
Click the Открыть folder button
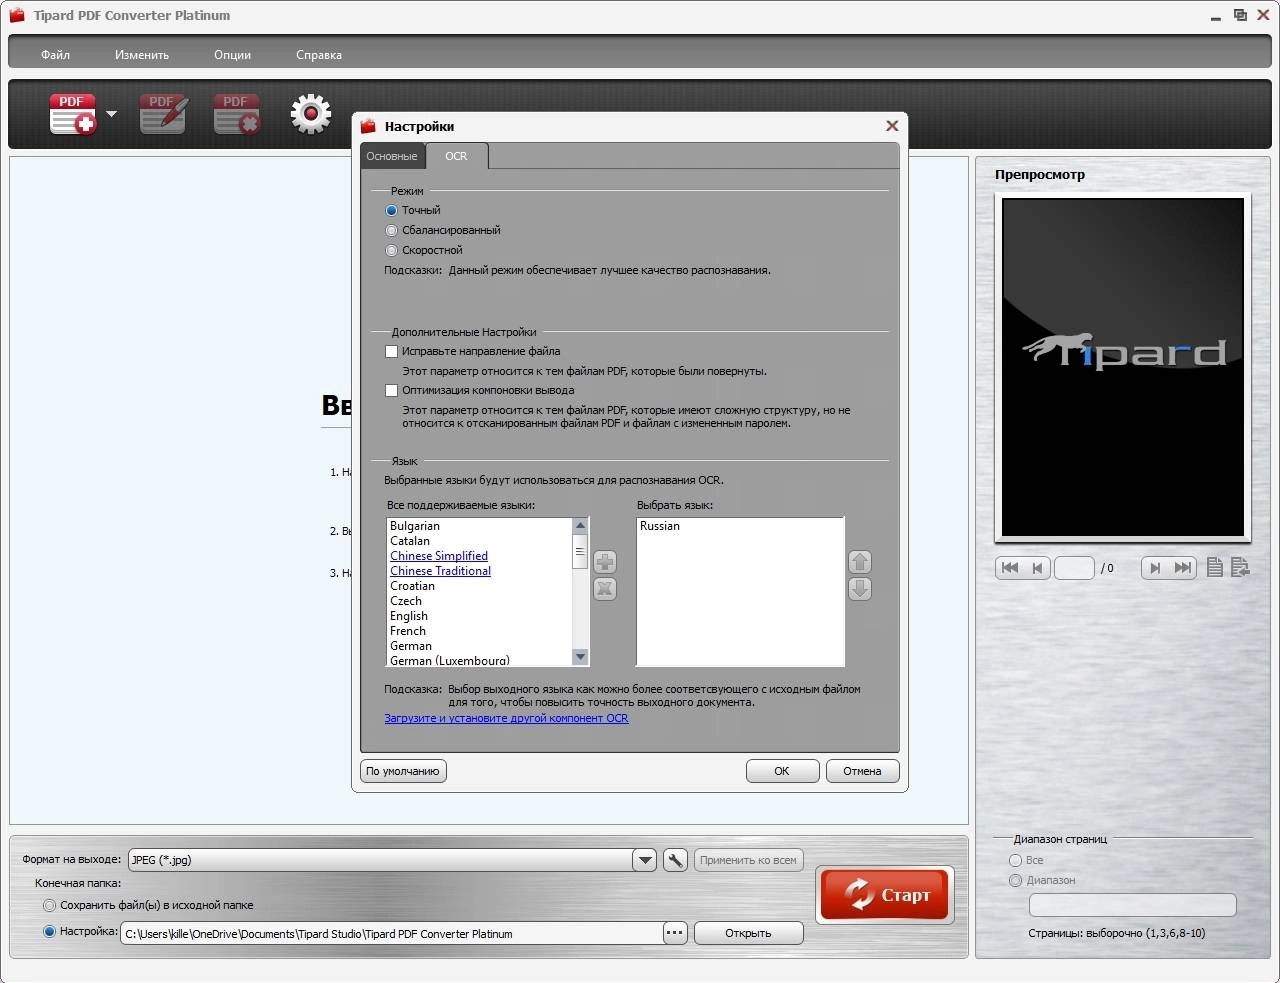coord(748,933)
